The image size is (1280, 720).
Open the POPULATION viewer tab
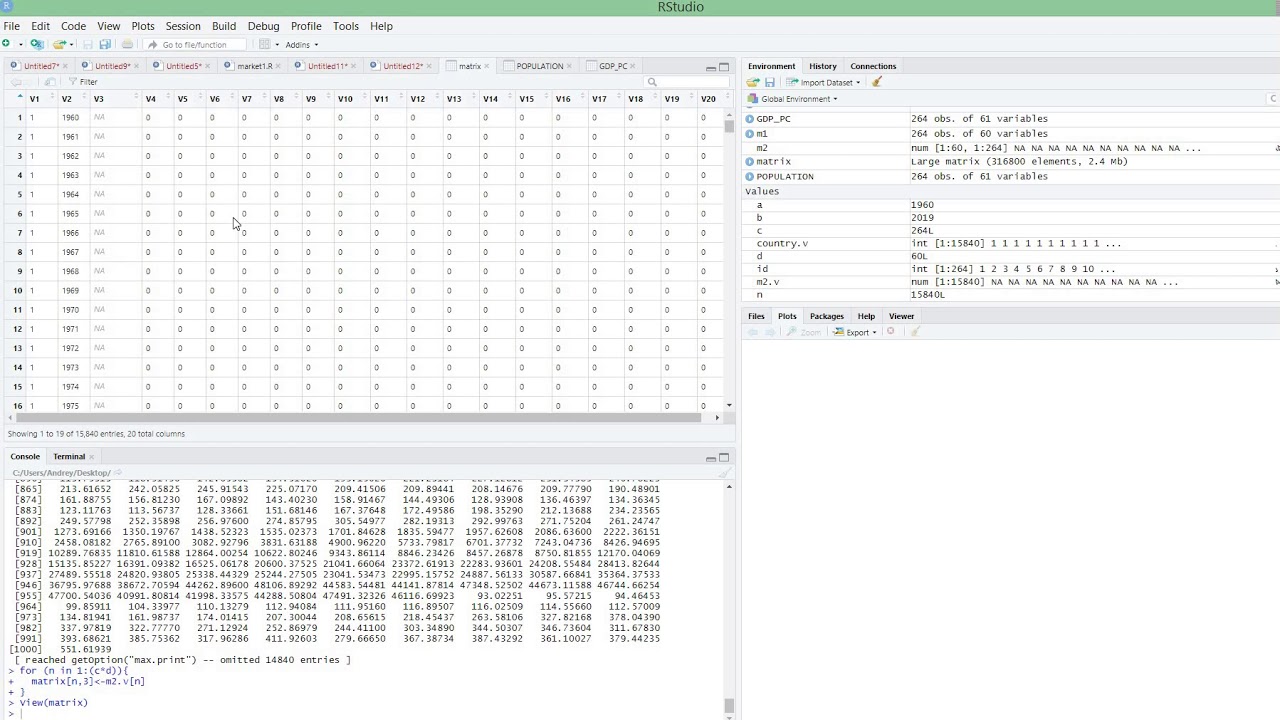pyautogui.click(x=540, y=66)
